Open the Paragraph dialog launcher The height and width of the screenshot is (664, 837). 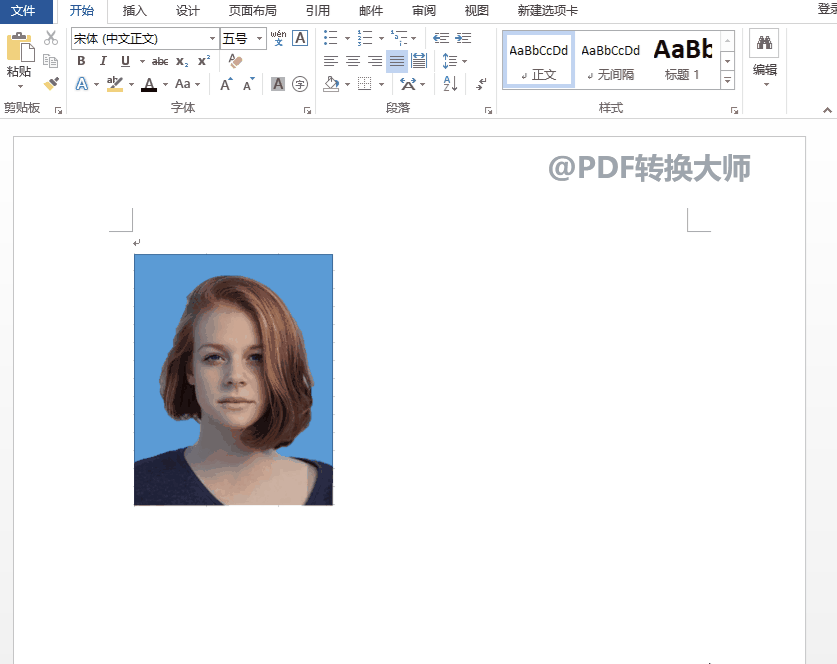tap(488, 110)
